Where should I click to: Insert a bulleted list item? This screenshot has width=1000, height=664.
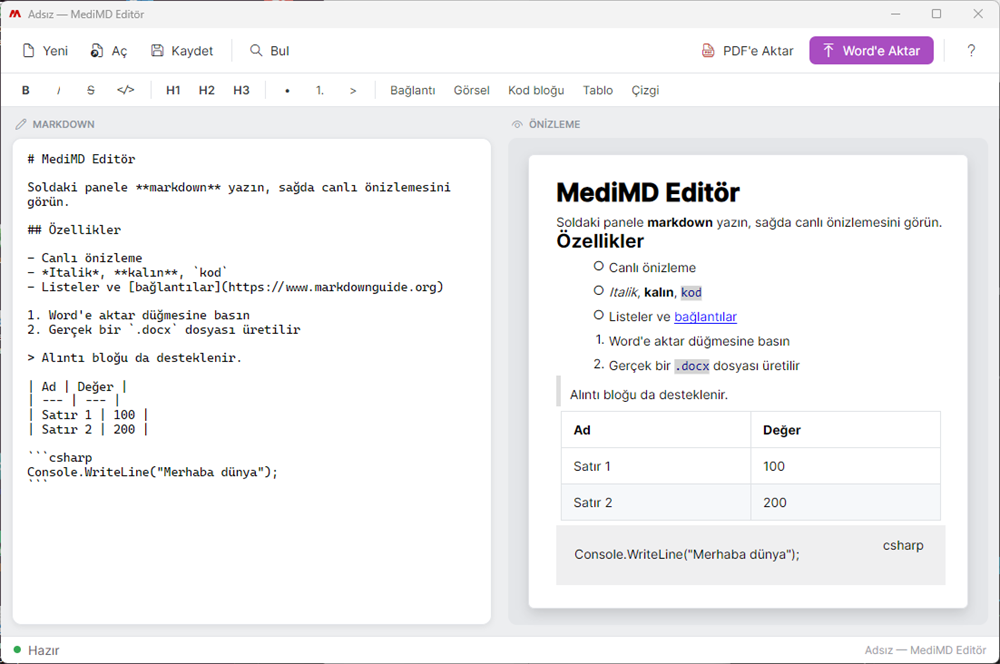pos(287,91)
